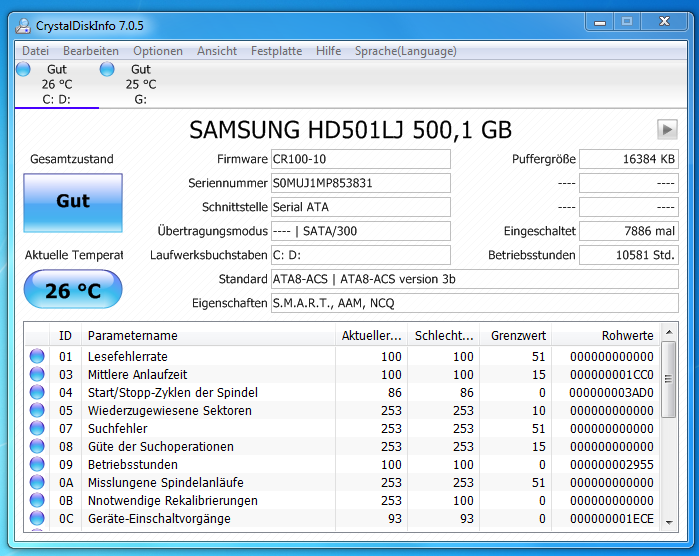Select the G: disk tab showing 25 °C
The image size is (699, 556).
pos(140,84)
